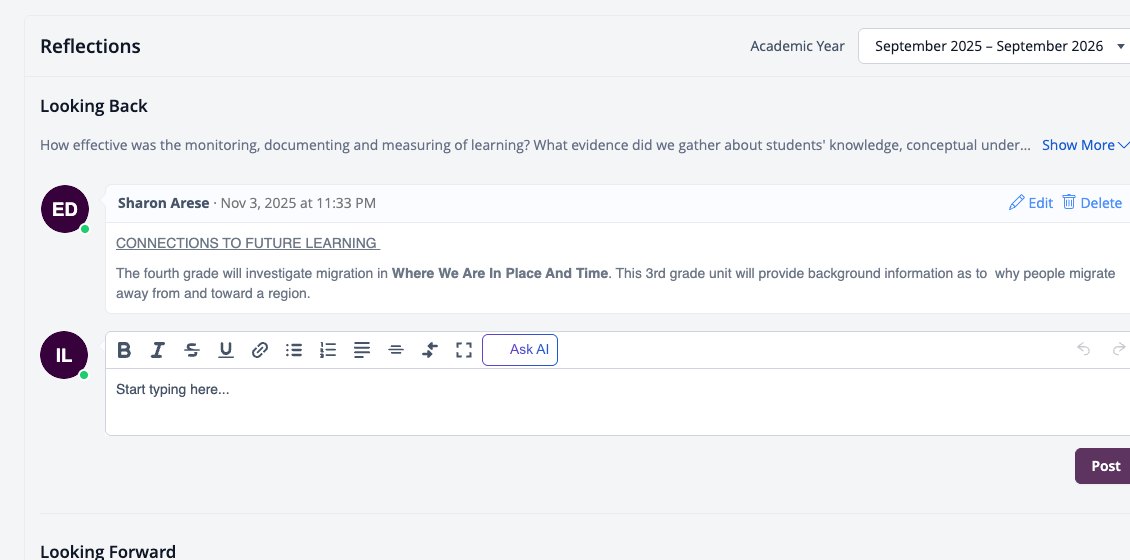Start a bulleted list
Screen dimensions: 1130x560
pyautogui.click(x=294, y=350)
